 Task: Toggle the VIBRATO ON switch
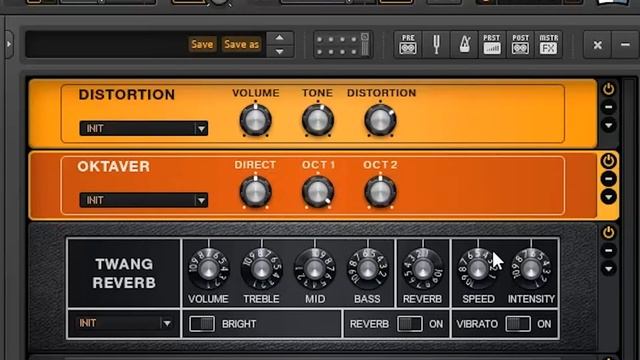click(x=518, y=324)
